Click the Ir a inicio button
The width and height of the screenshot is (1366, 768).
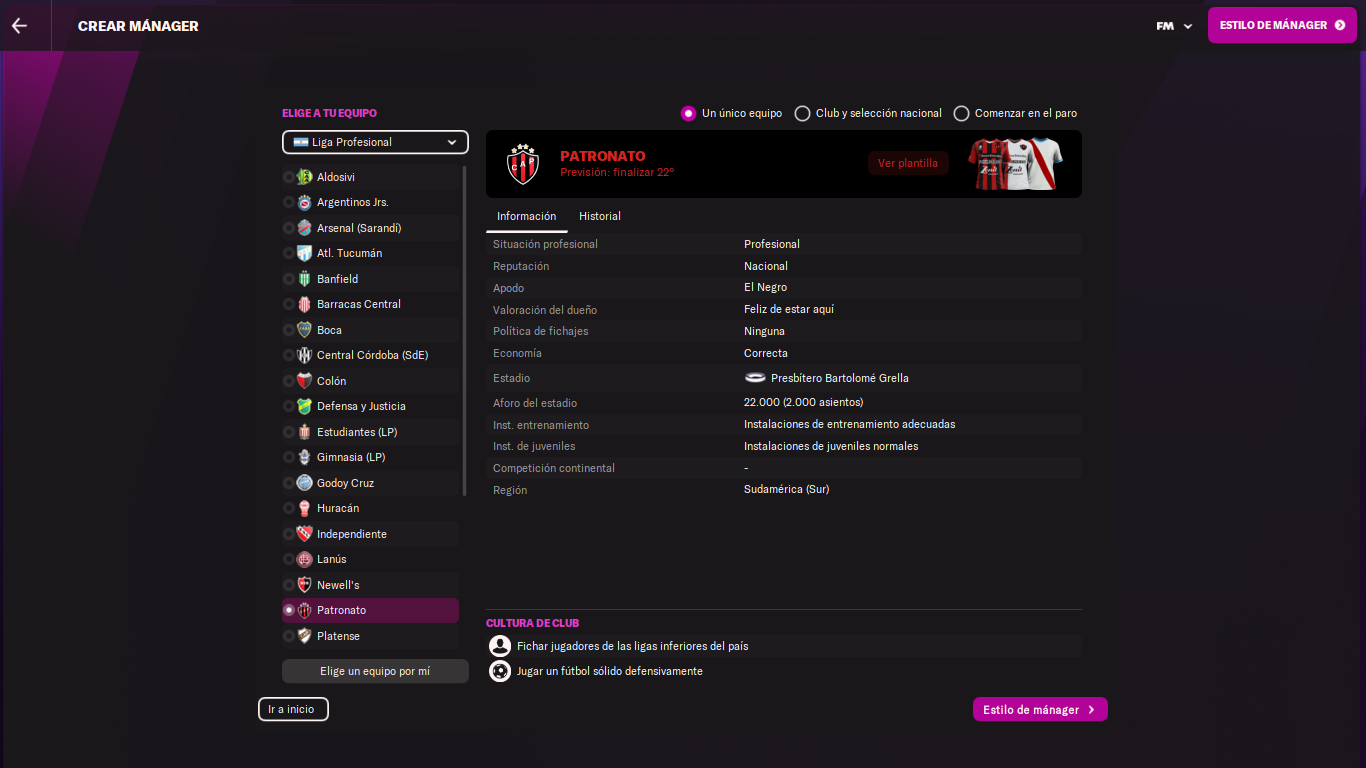[293, 709]
